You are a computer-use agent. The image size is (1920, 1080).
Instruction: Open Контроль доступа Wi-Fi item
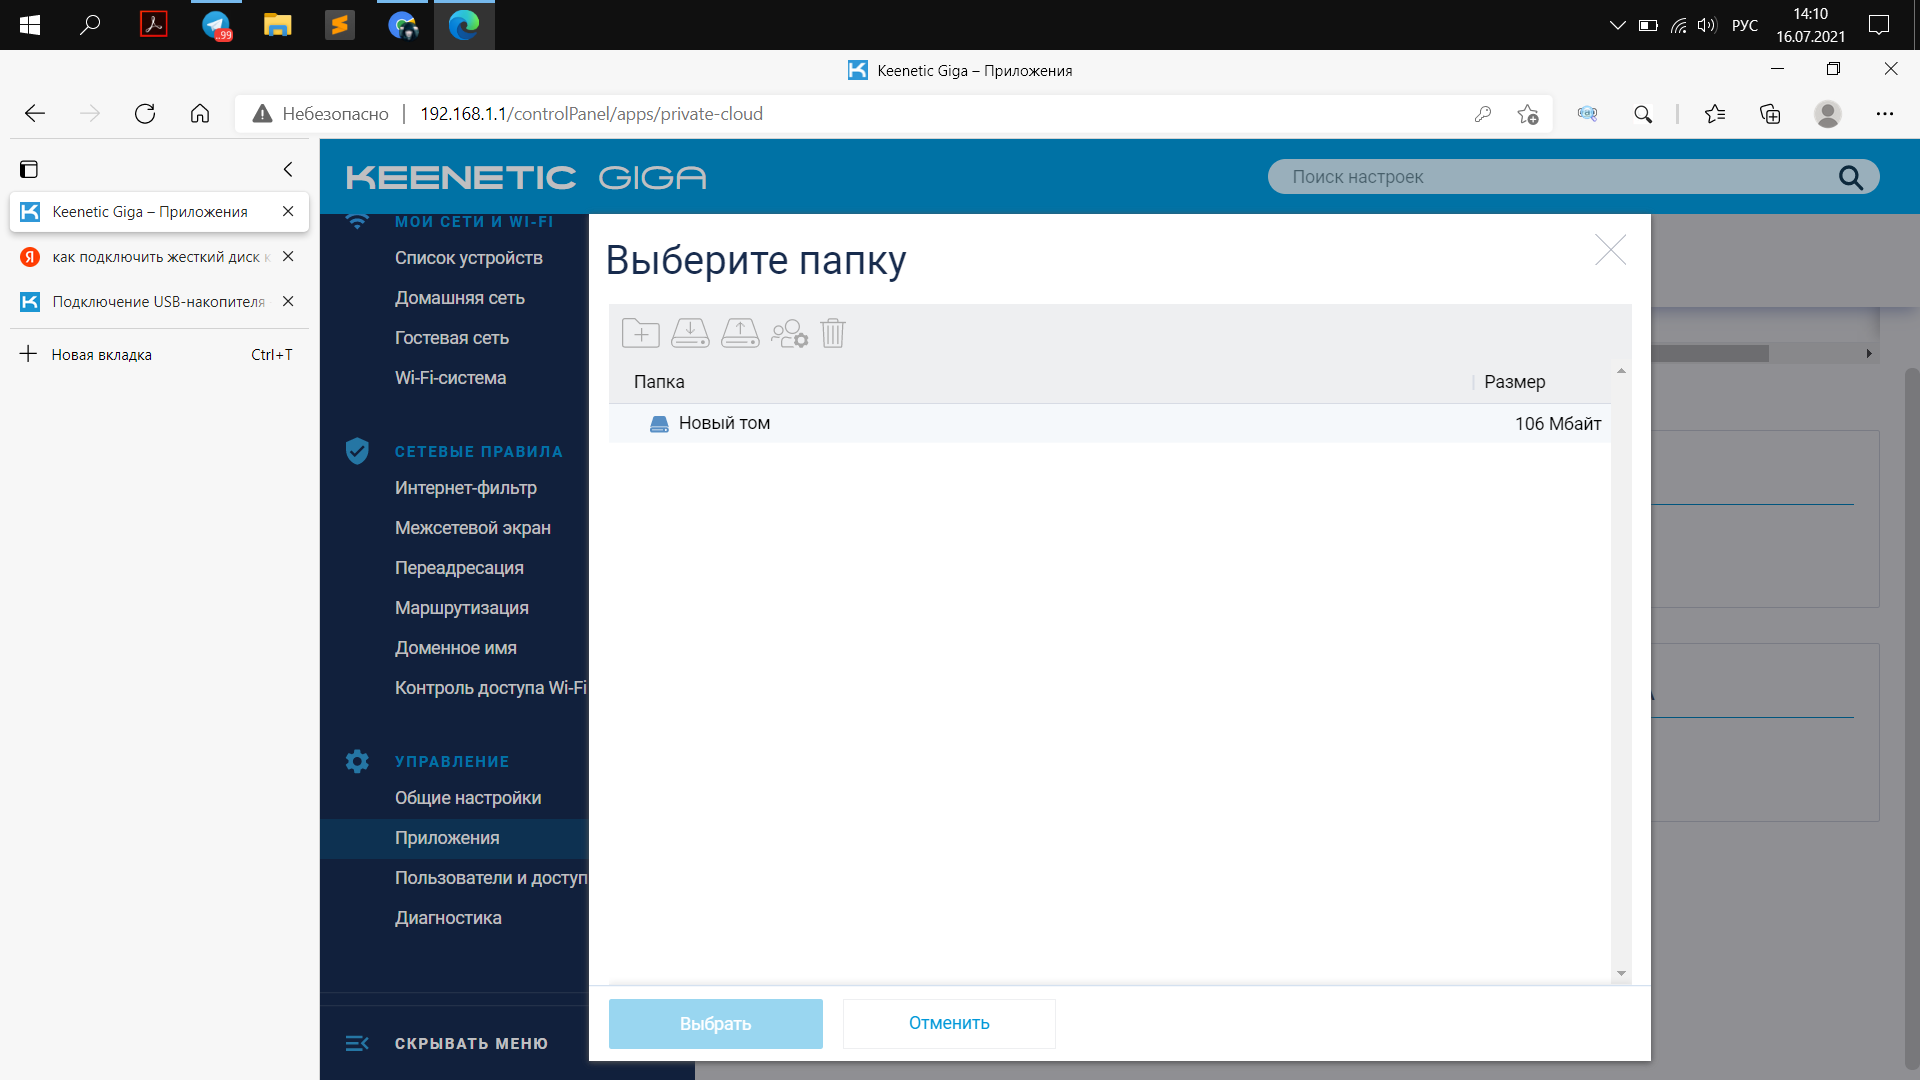[x=490, y=688]
